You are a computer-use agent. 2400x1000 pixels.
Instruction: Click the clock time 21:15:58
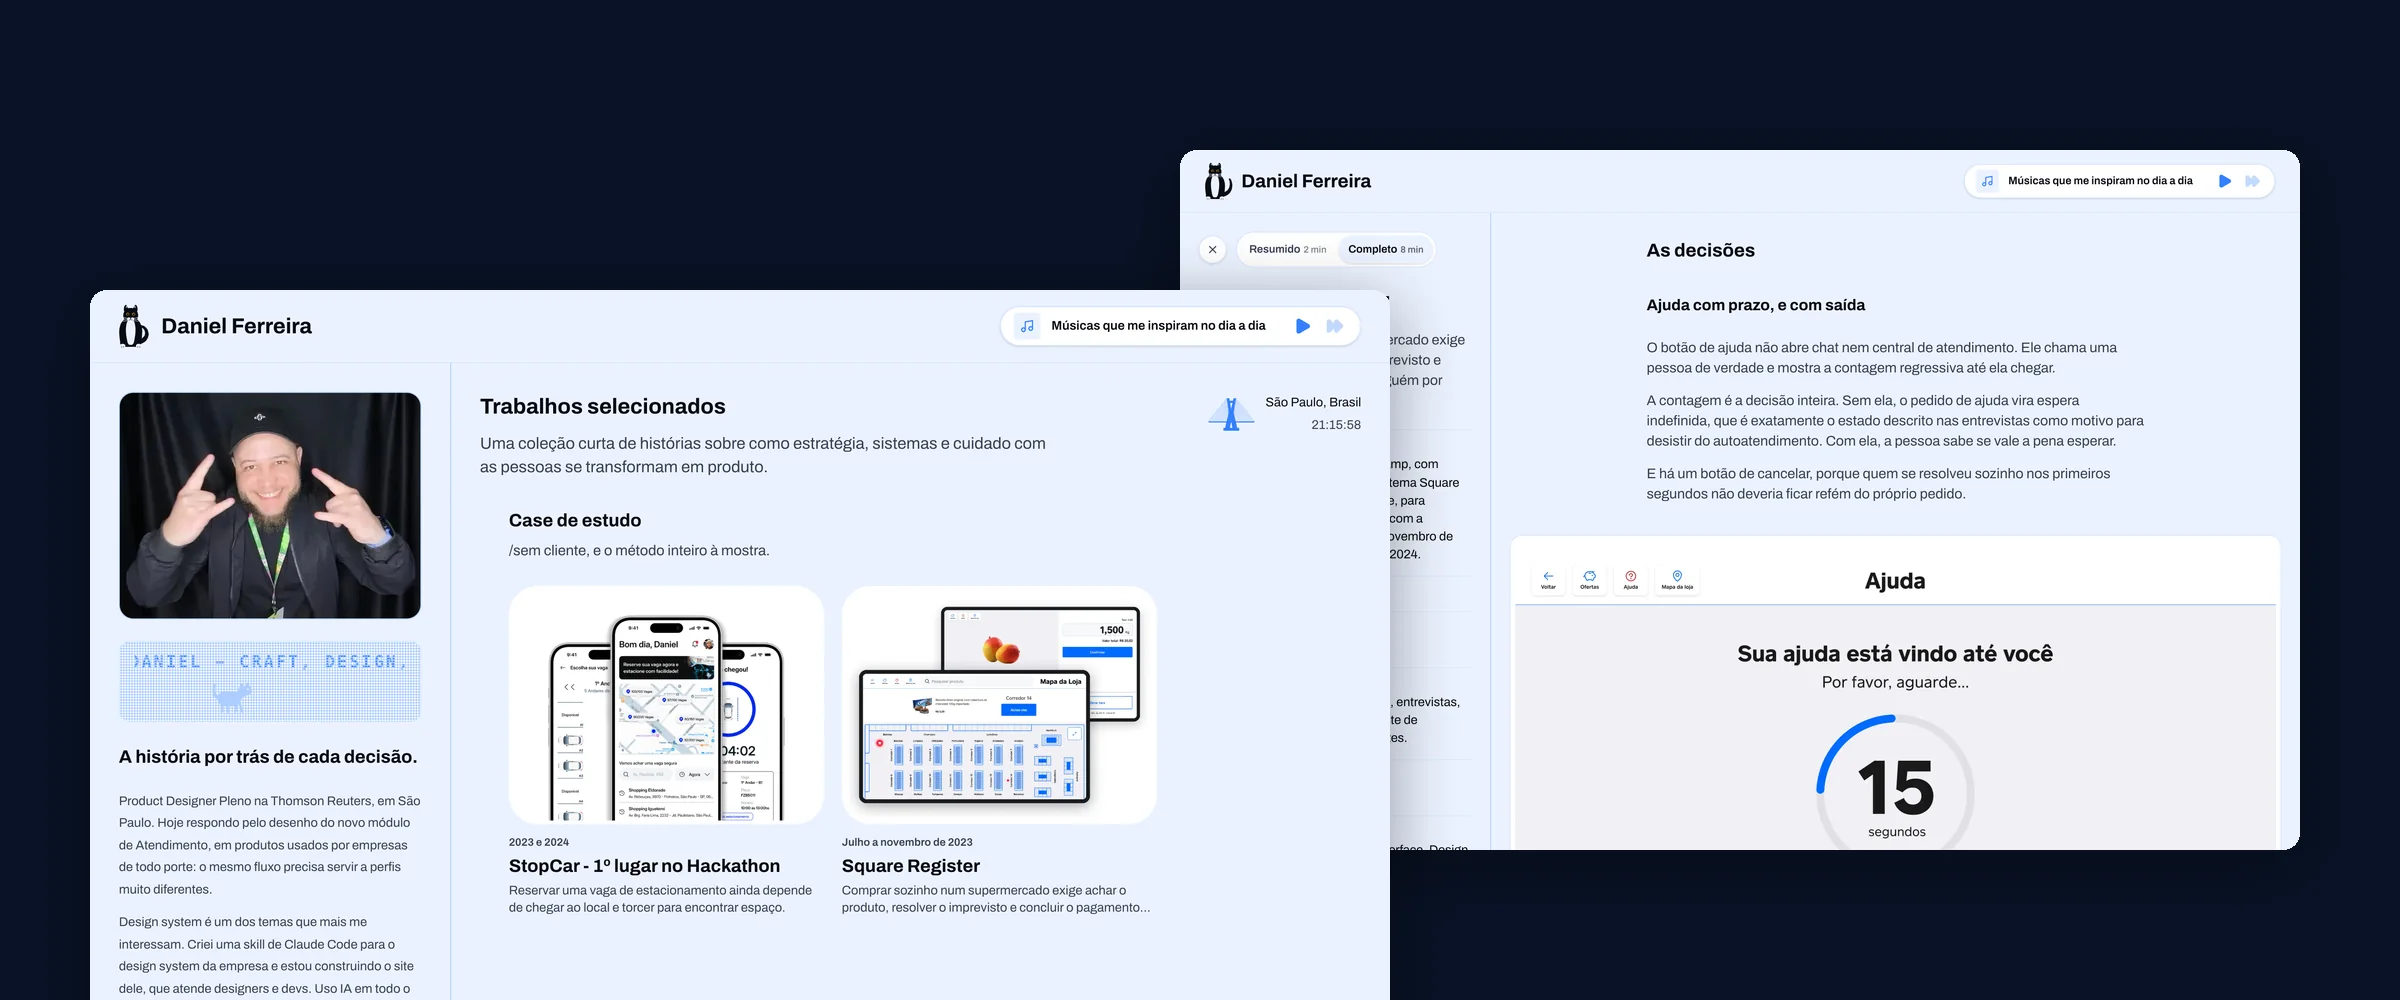tap(1336, 425)
